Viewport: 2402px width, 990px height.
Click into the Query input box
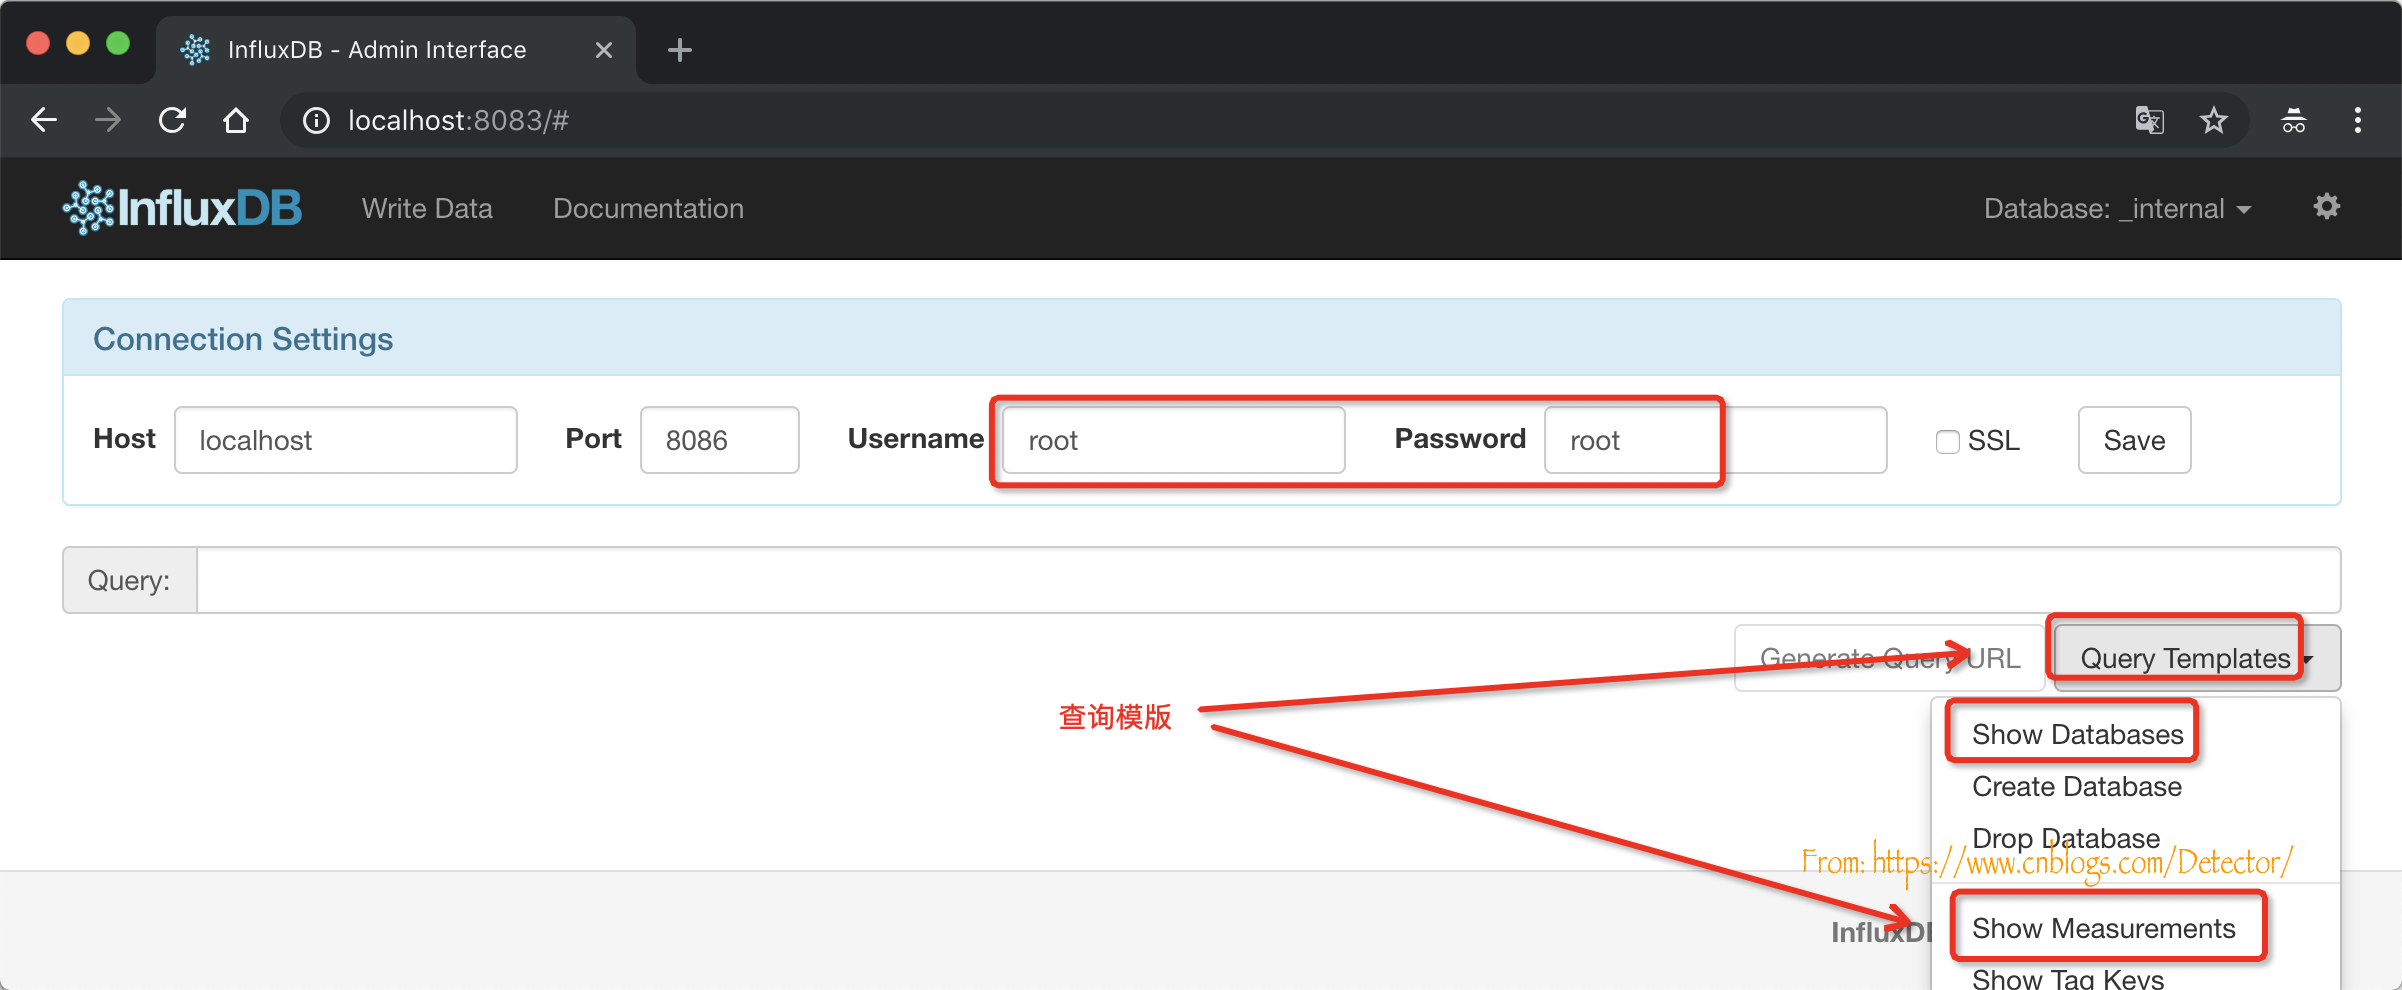coord(1268,580)
